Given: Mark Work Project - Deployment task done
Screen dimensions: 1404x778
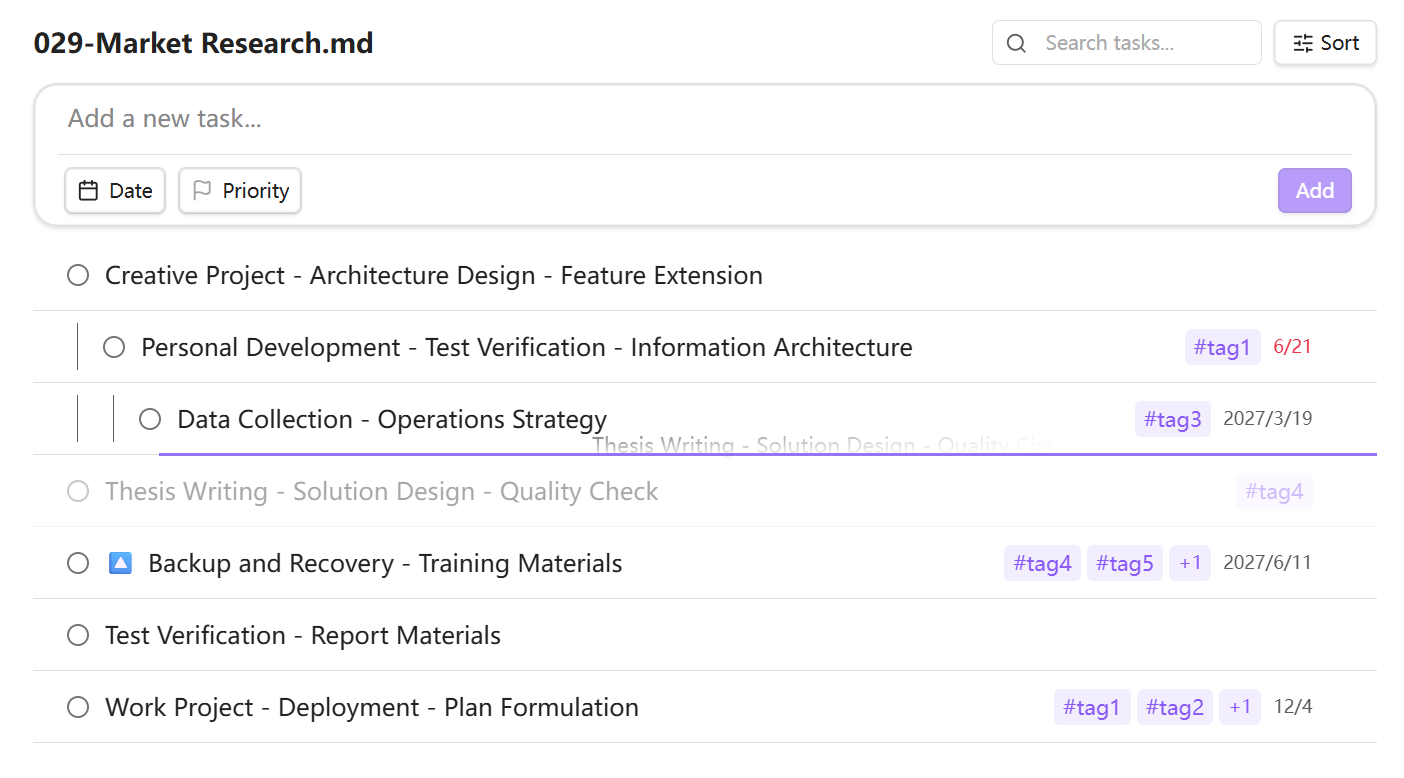Looking at the screenshot, I should point(78,707).
